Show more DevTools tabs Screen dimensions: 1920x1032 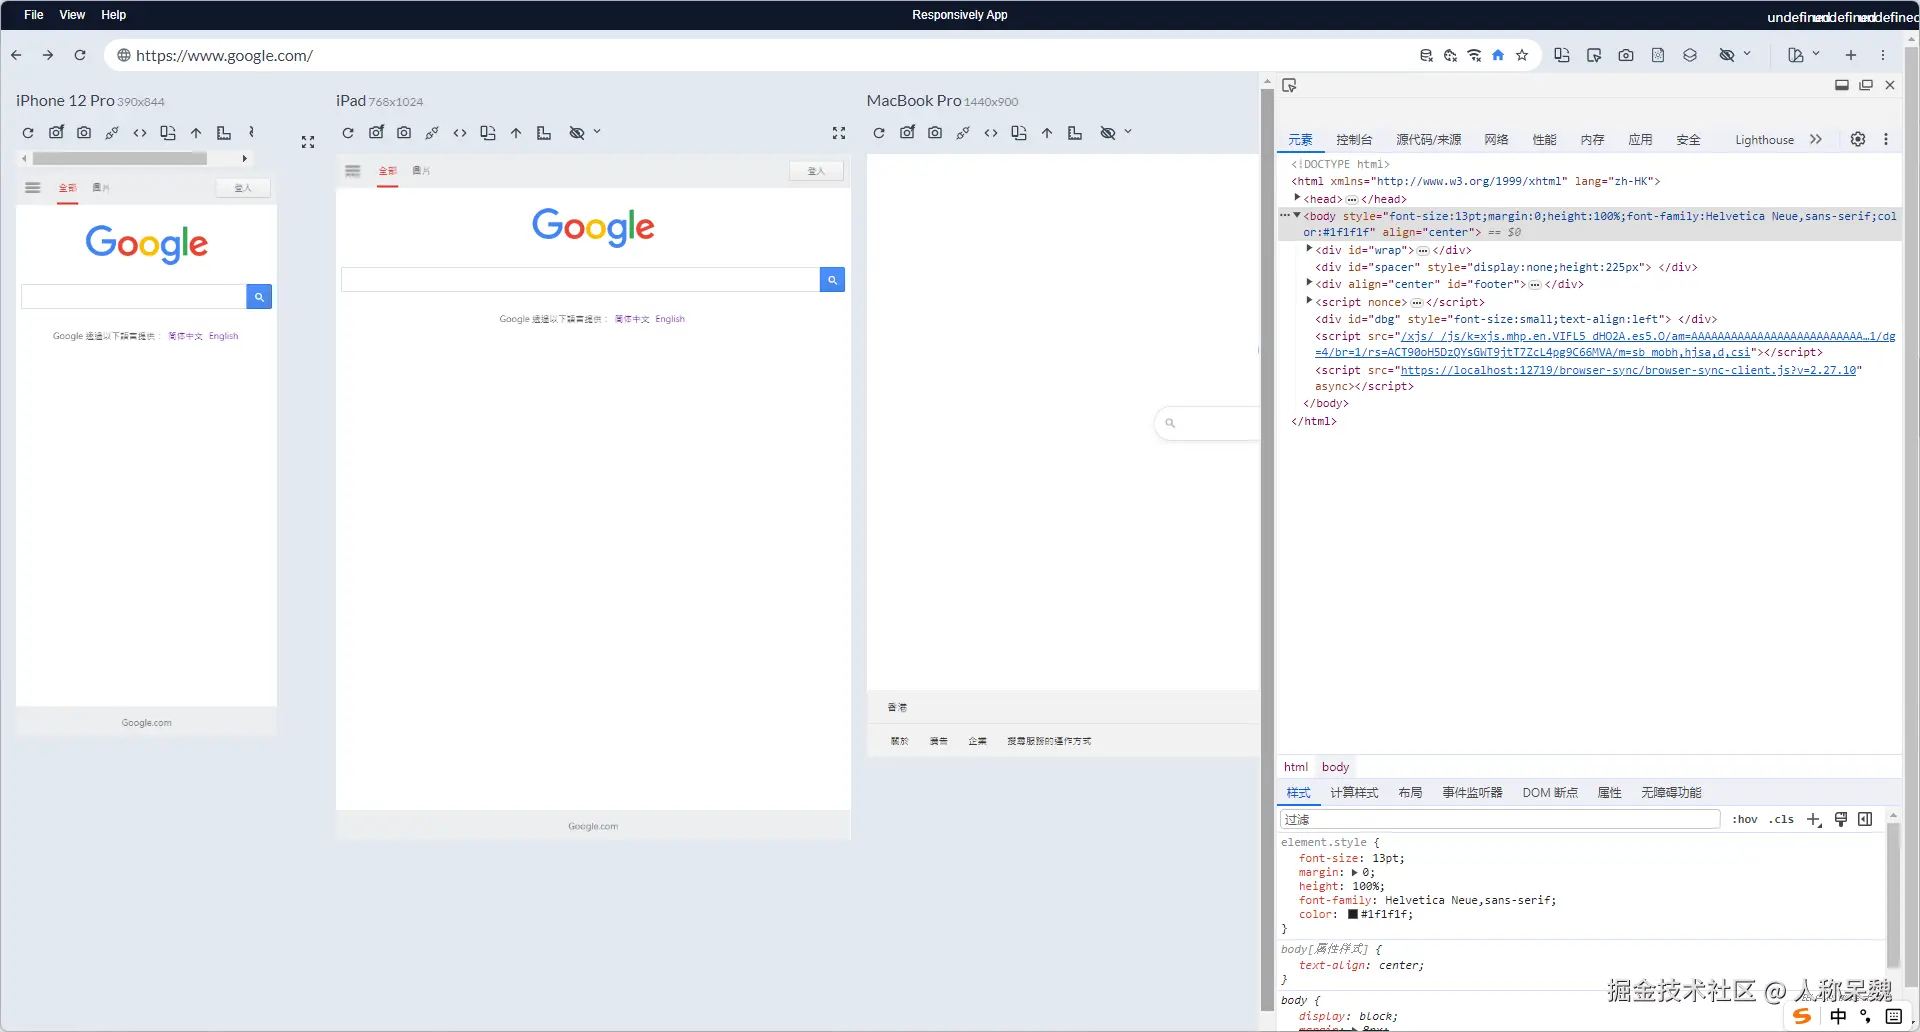1816,139
